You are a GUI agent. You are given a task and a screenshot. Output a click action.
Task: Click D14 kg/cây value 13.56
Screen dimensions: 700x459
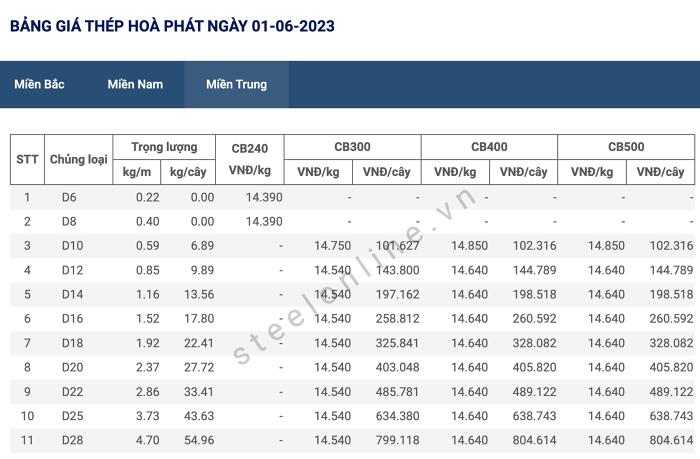pos(199,294)
